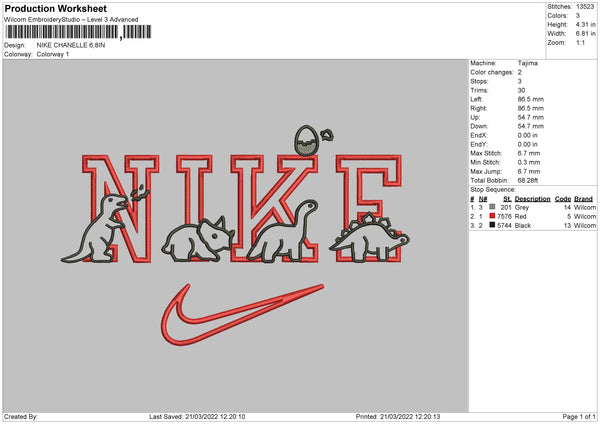Click the long-neck brontosaurus in the design
This screenshot has height=424, width=600.
click(282, 231)
